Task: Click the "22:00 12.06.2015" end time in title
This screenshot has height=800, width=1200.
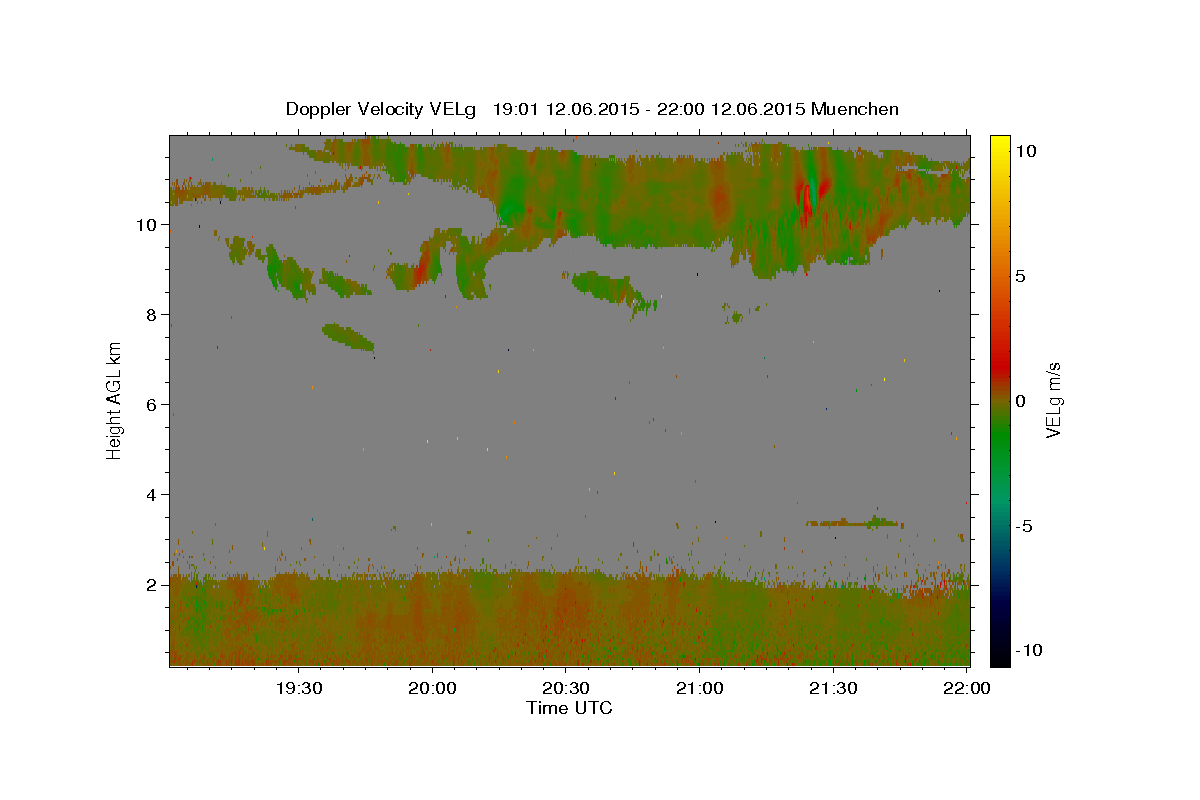Action: point(731,109)
